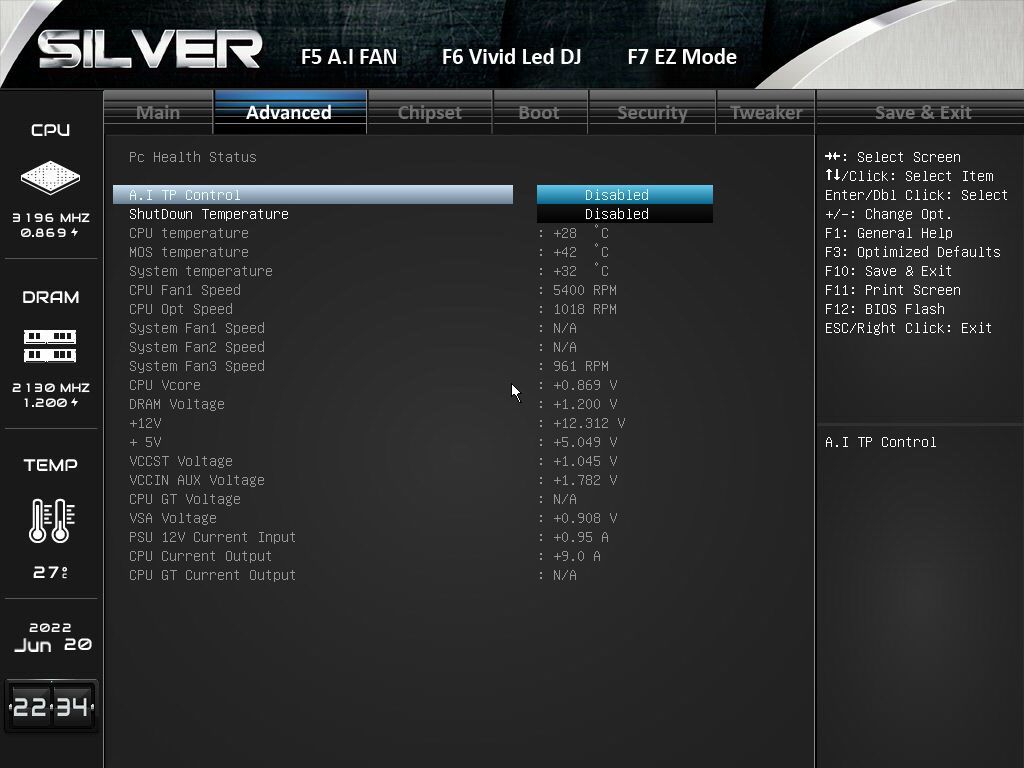
Task: Click the +5.049 V reading
Action: click(x=585, y=442)
